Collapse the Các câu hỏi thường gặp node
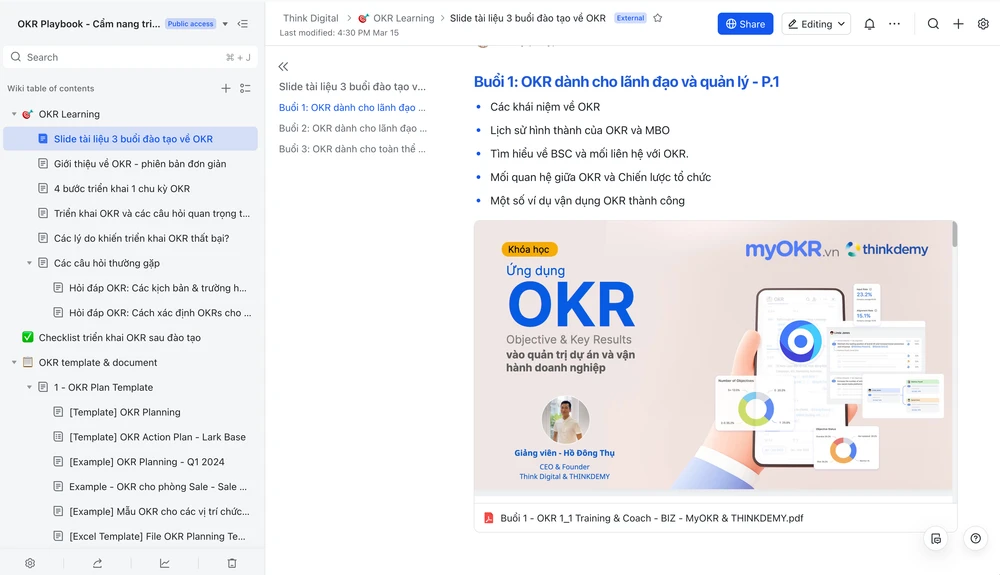1000x575 pixels. (30, 263)
